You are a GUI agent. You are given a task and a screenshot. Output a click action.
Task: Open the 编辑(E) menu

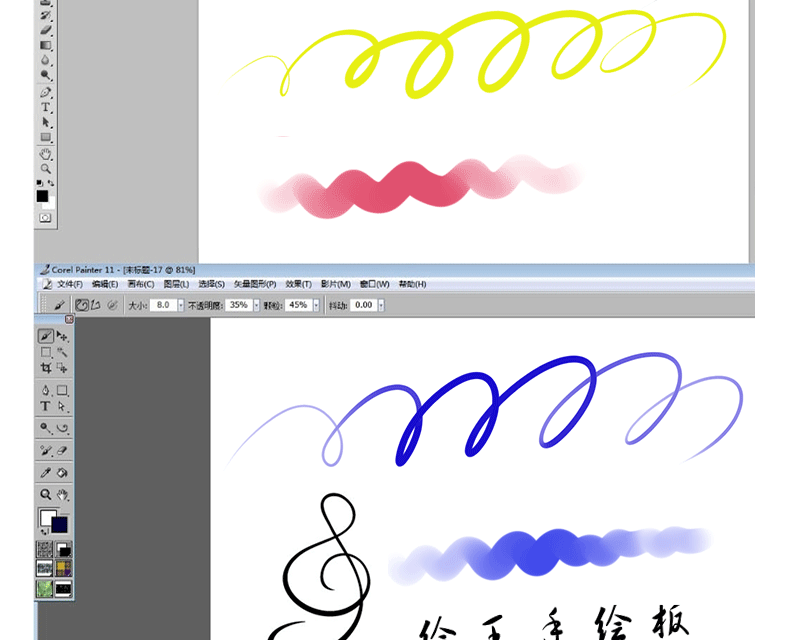[x=105, y=284]
